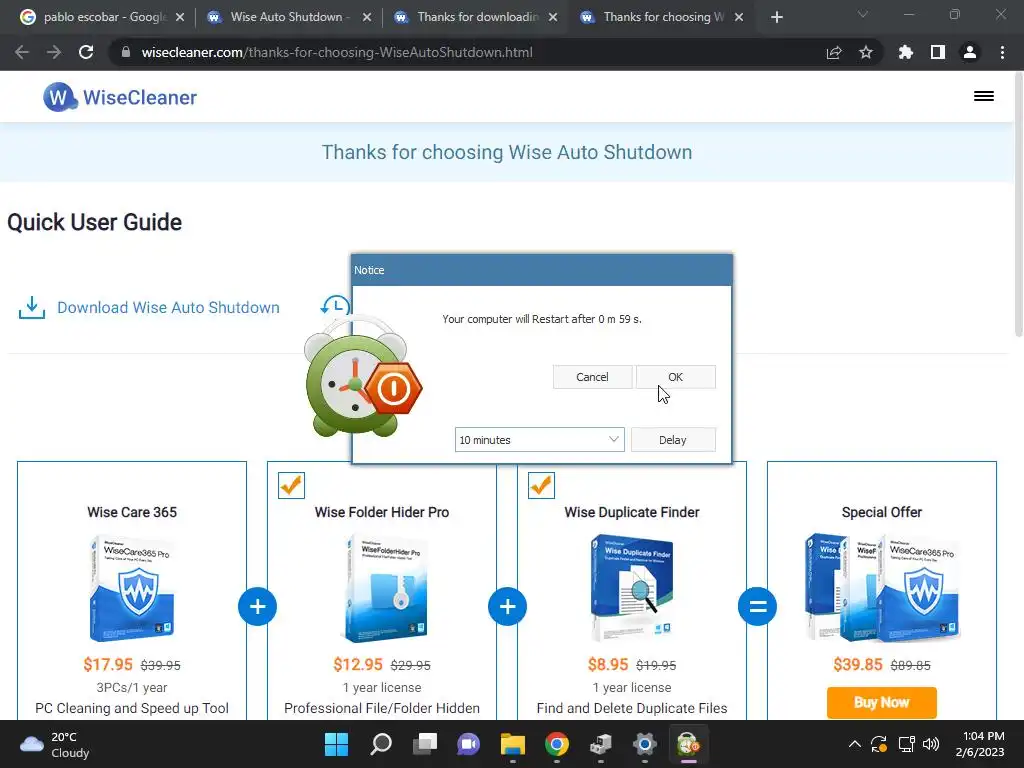Image resolution: width=1024 pixels, height=768 pixels.
Task: Open taskbar Search
Action: 381,744
